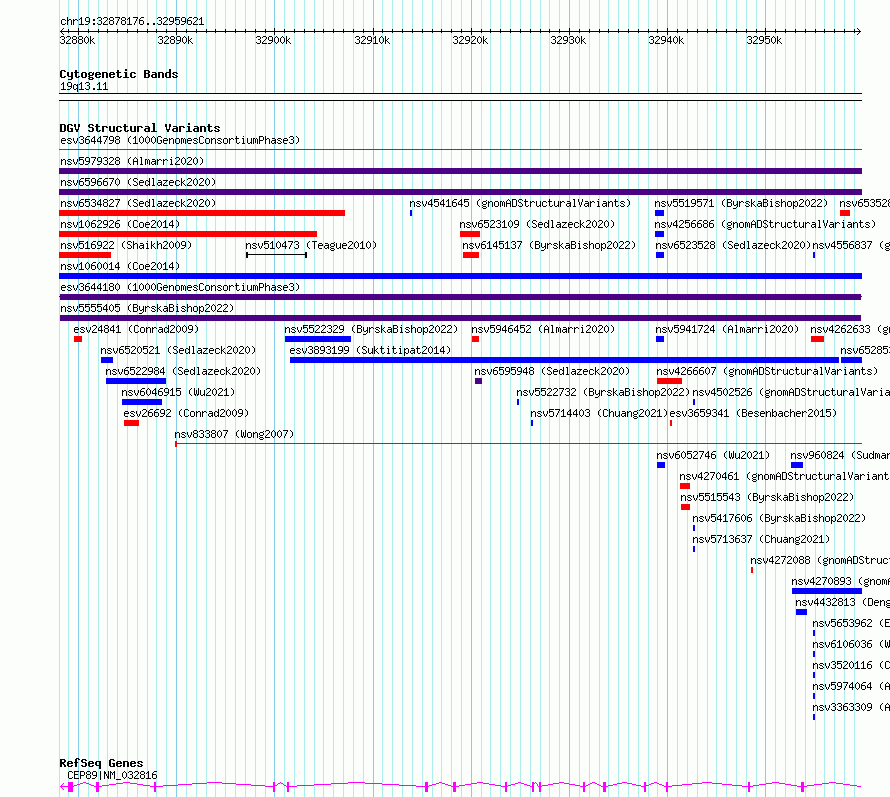Open the nsv1060014 (Coe2014) label
The width and height of the screenshot is (890, 797).
click(x=120, y=266)
